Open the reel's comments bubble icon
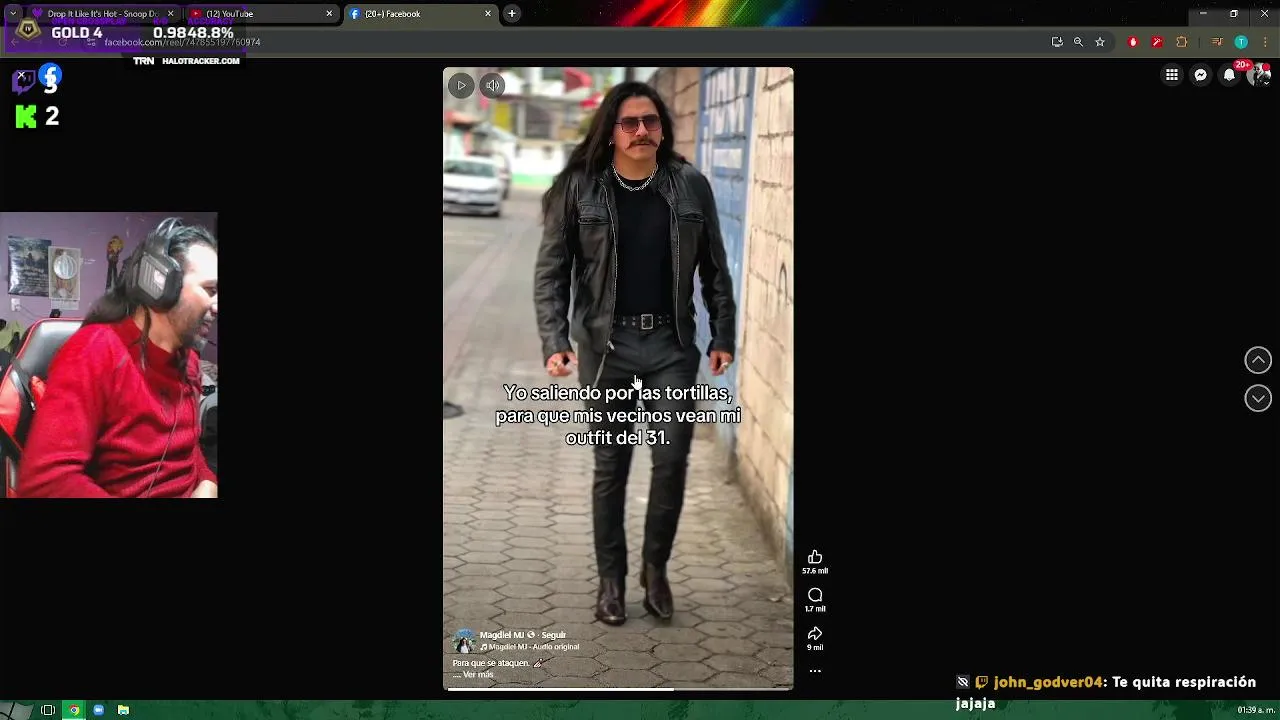Image resolution: width=1280 pixels, height=720 pixels. (x=815, y=595)
